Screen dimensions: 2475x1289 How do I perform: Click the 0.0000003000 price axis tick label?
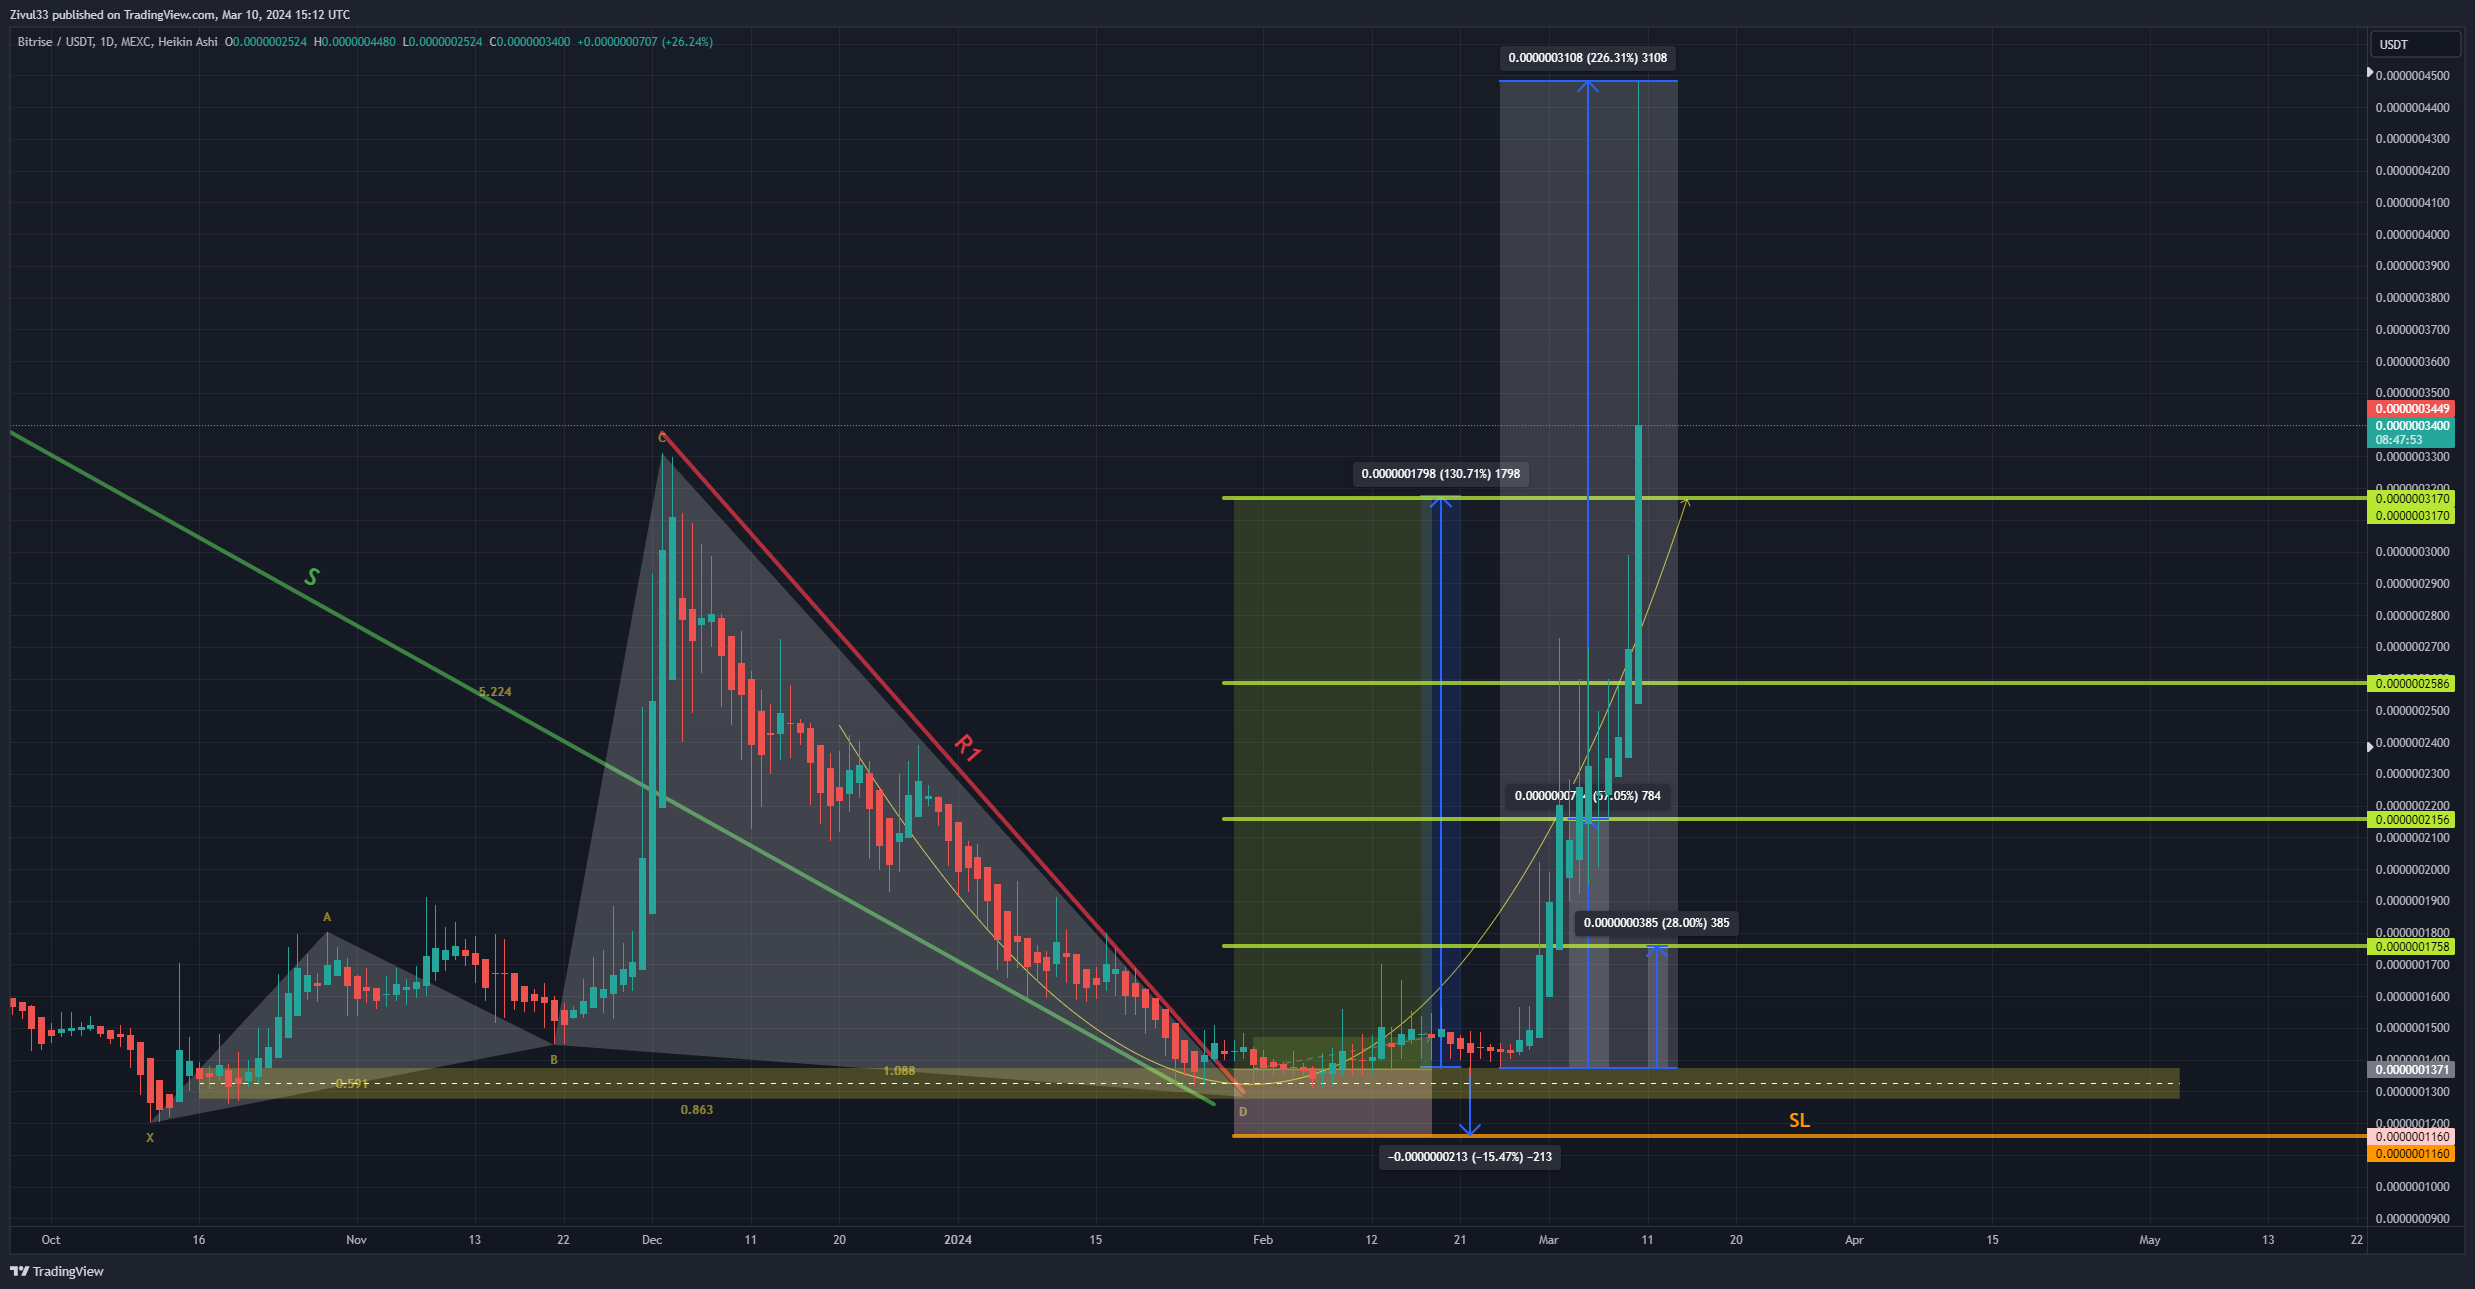[x=2412, y=552]
